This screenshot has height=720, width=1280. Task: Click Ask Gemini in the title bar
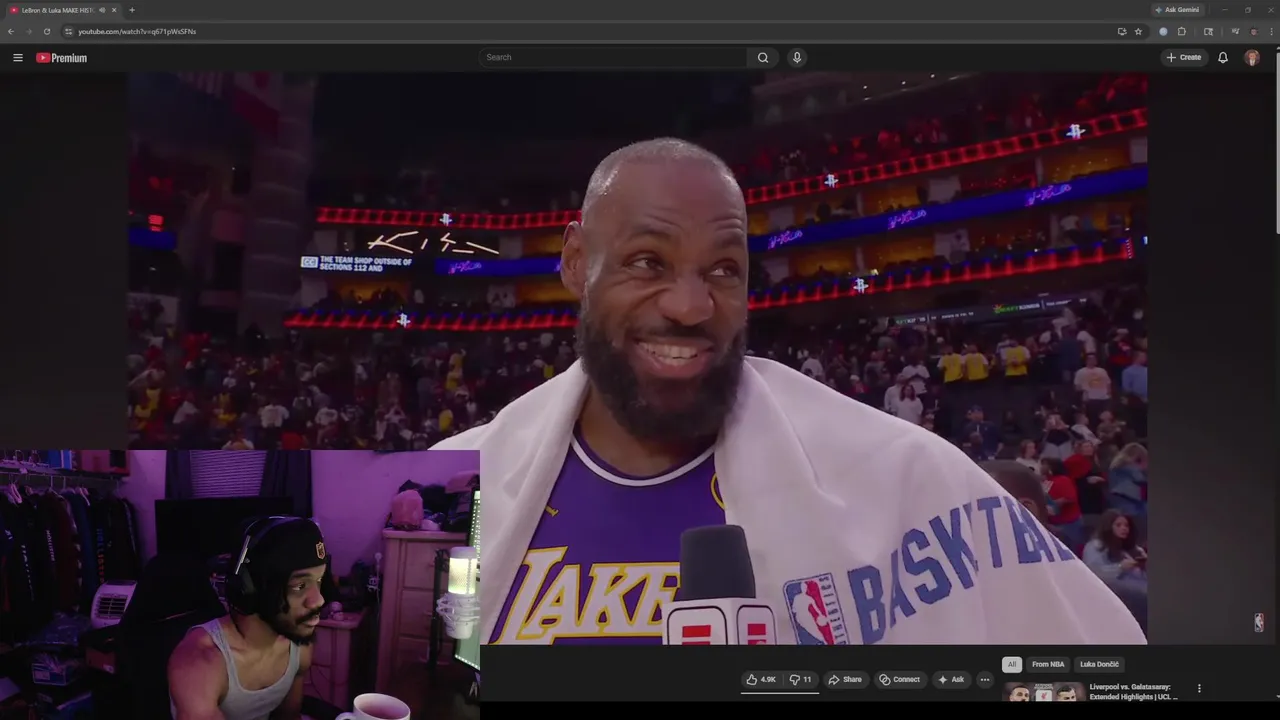click(1177, 10)
